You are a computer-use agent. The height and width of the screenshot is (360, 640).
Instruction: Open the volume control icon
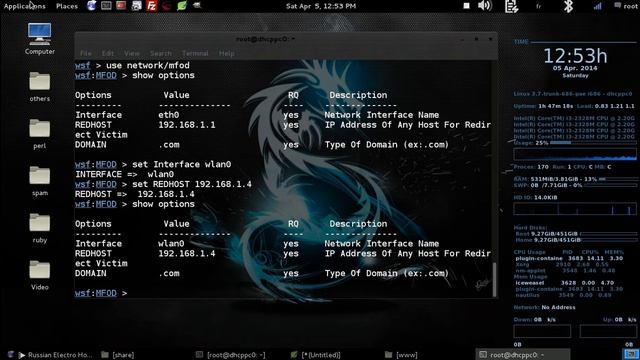484,6
